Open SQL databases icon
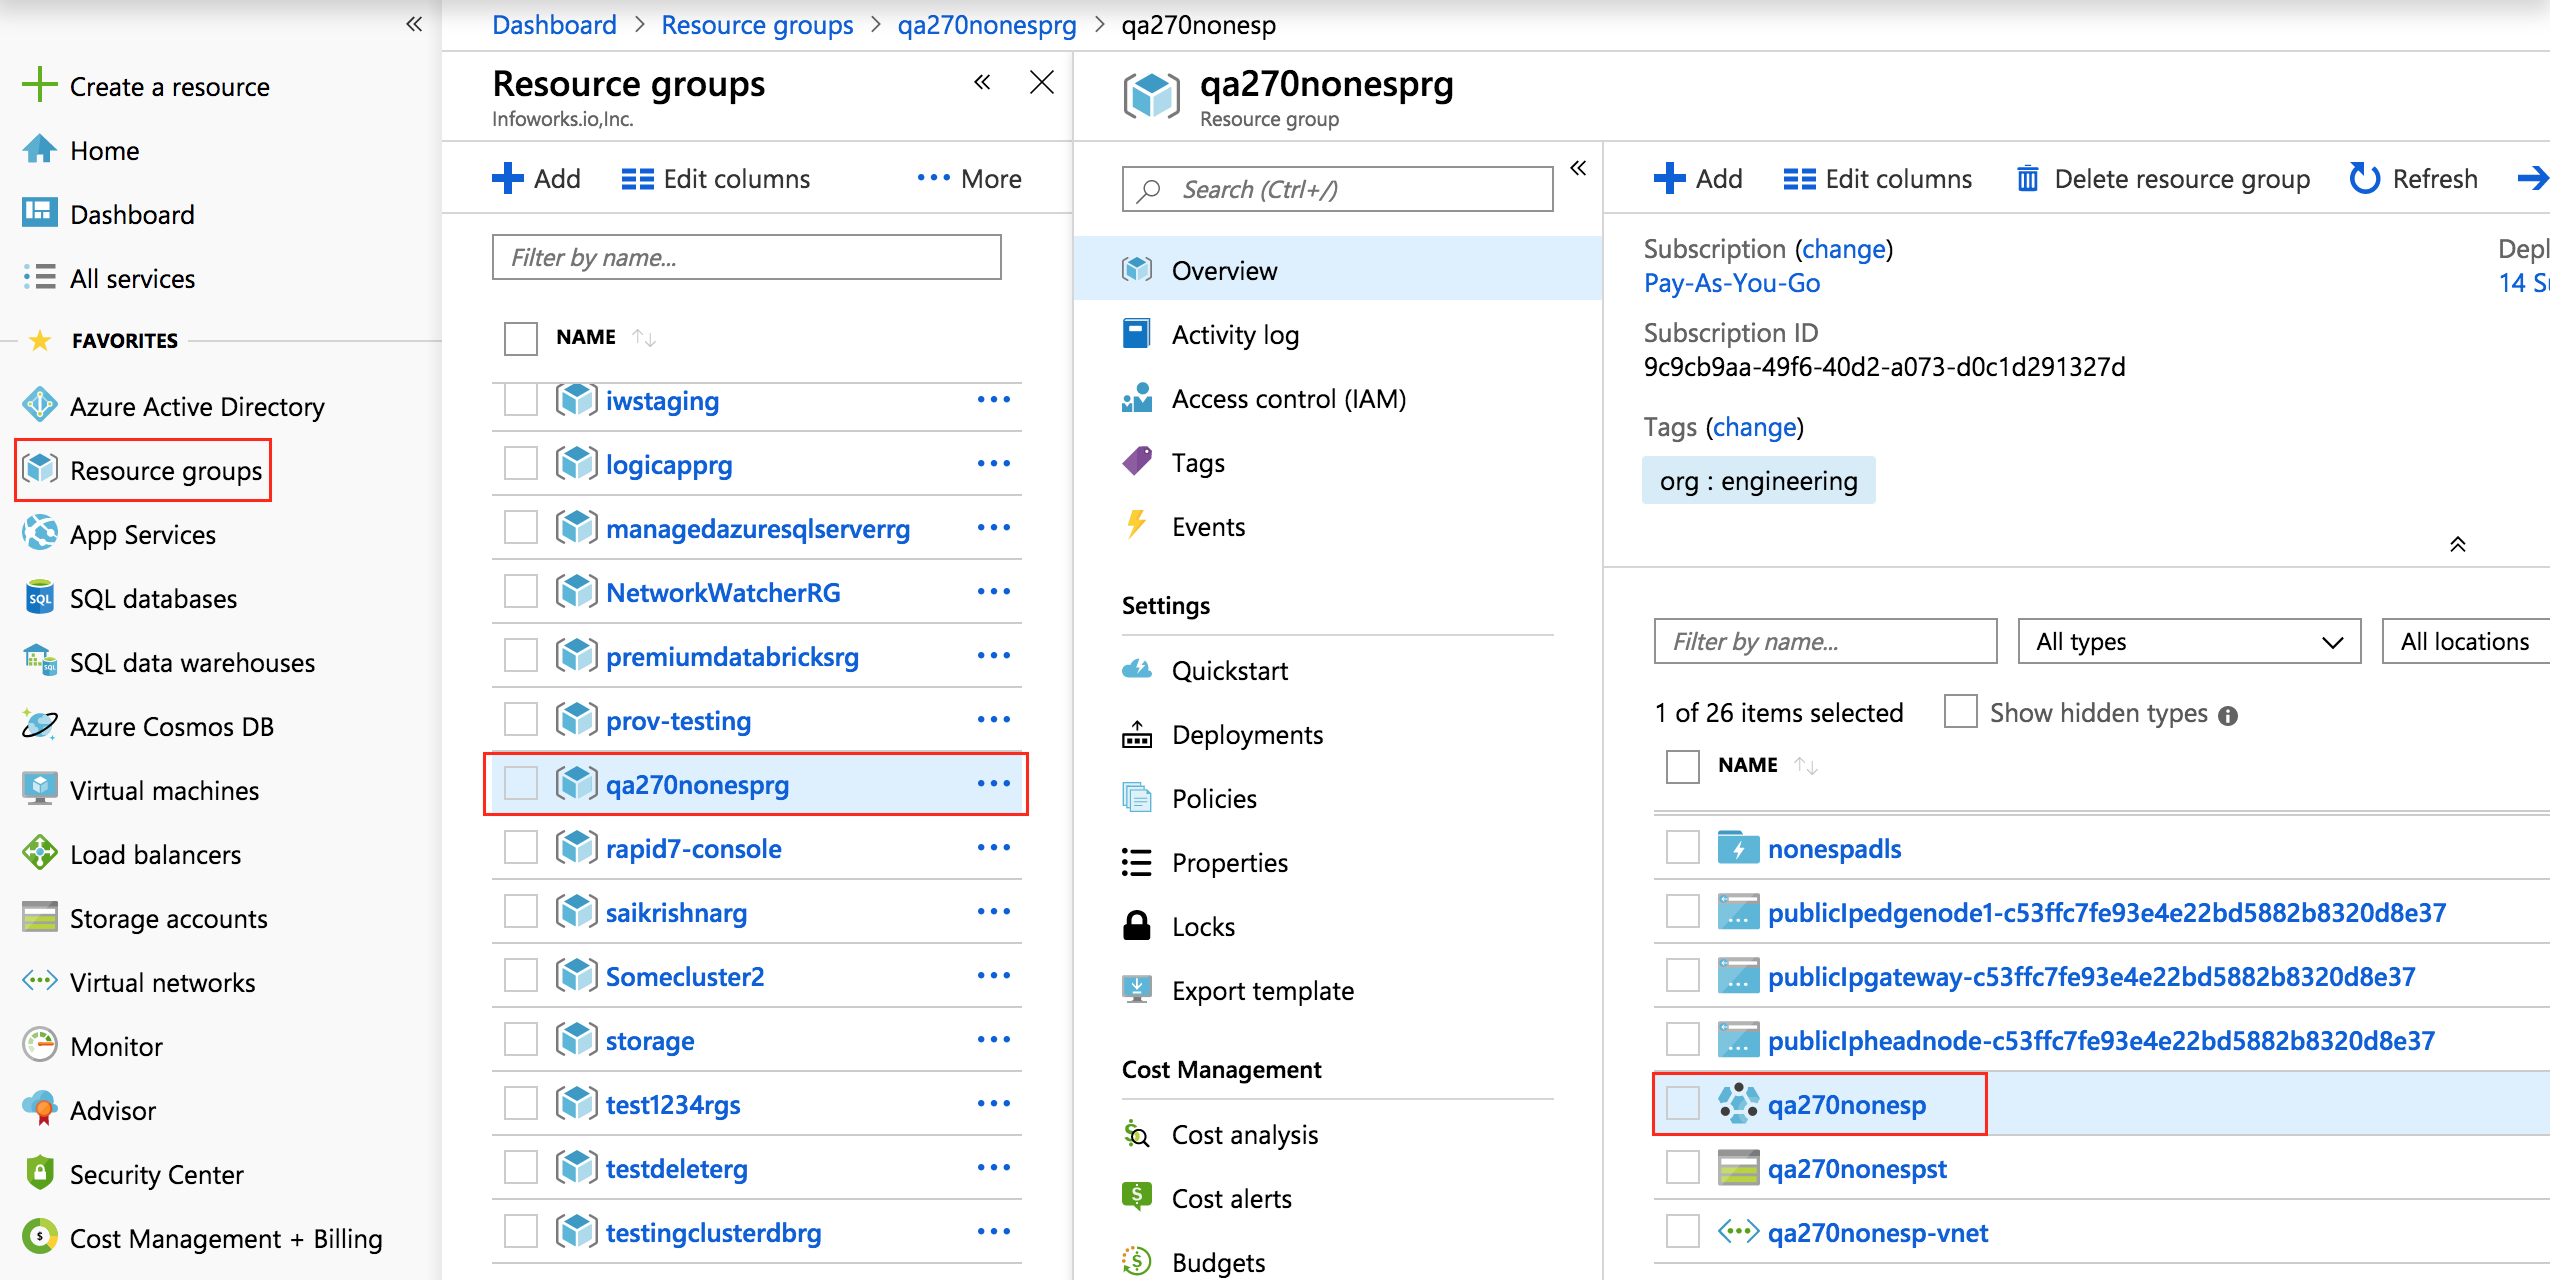2550x1280 pixels. pos(39,597)
